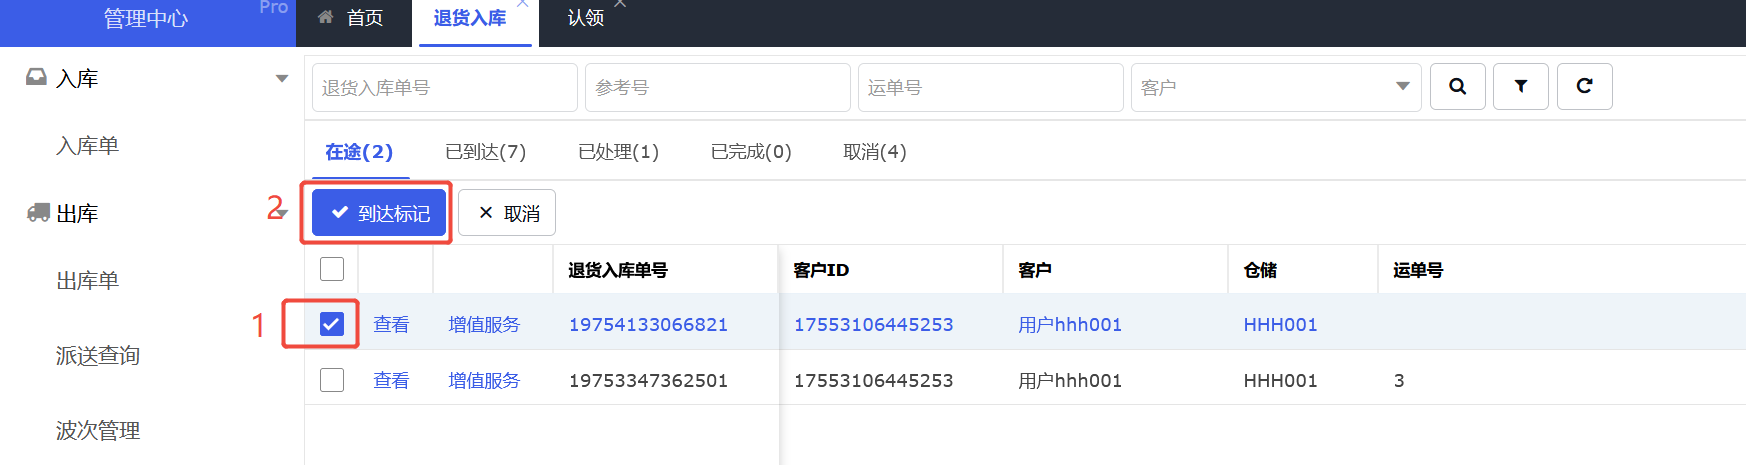Open 出库单 in the sidebar
The width and height of the screenshot is (1746, 465).
88,281
